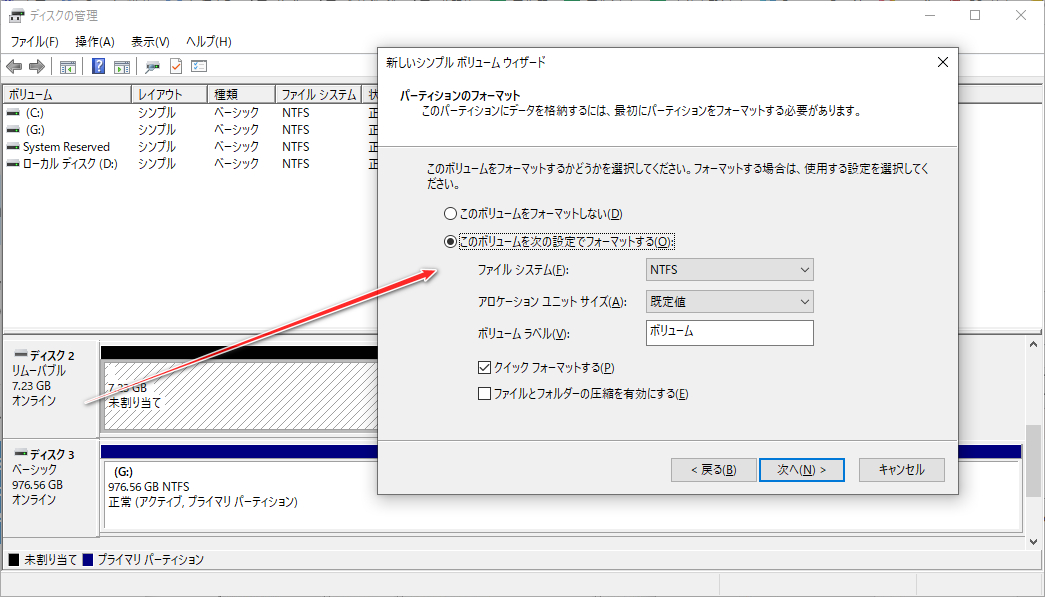Screen dimensions: 1045x597
Task: Click the Disk Management title bar app icon
Action: click(x=16, y=15)
